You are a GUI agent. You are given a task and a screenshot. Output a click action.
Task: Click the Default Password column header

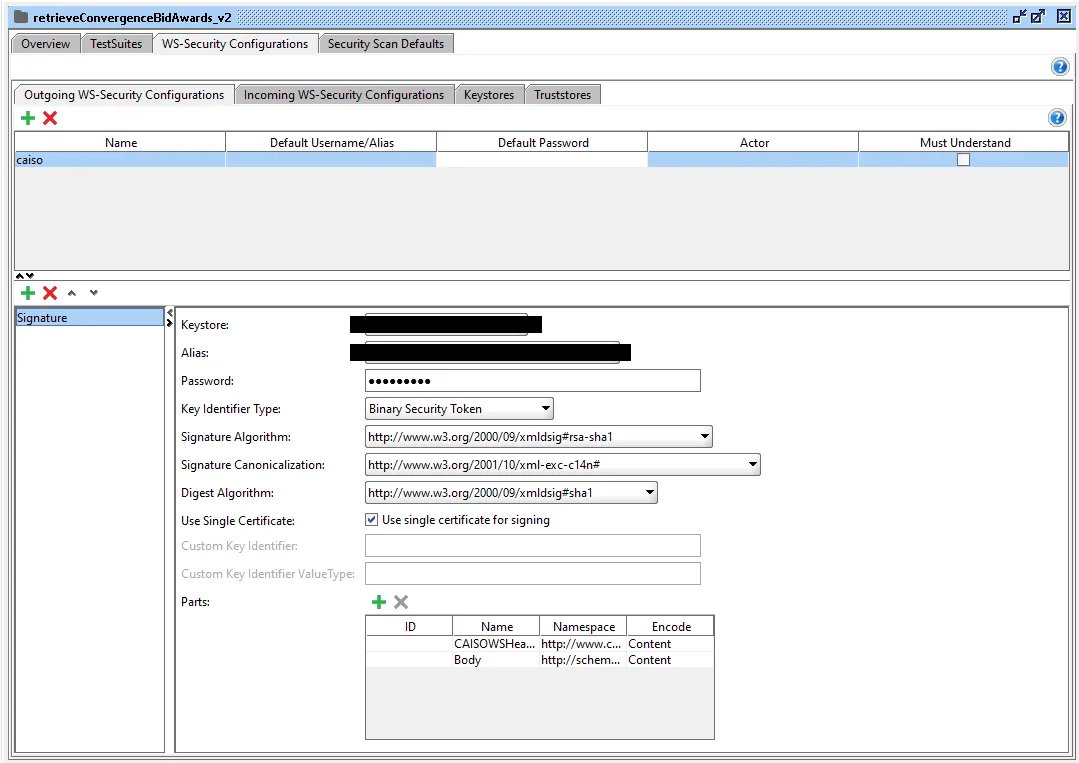point(543,142)
